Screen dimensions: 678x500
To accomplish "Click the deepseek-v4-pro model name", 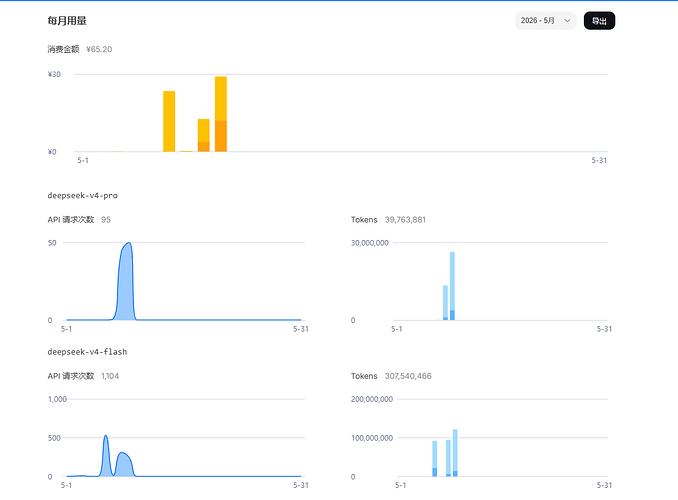I will click(83, 196).
